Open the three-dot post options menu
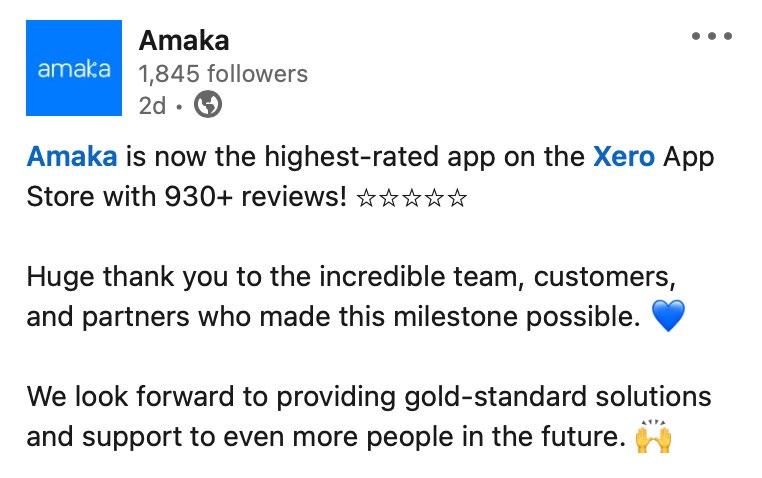 712,37
